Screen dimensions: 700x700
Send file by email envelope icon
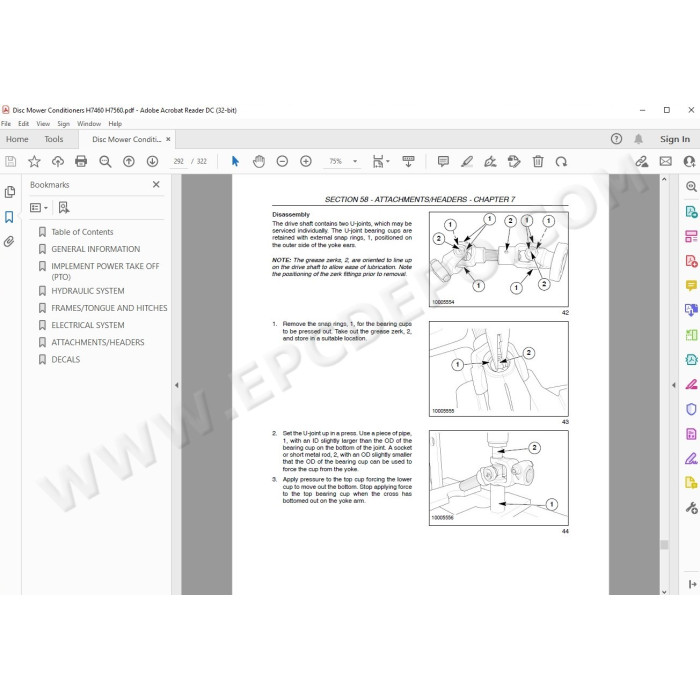(666, 161)
